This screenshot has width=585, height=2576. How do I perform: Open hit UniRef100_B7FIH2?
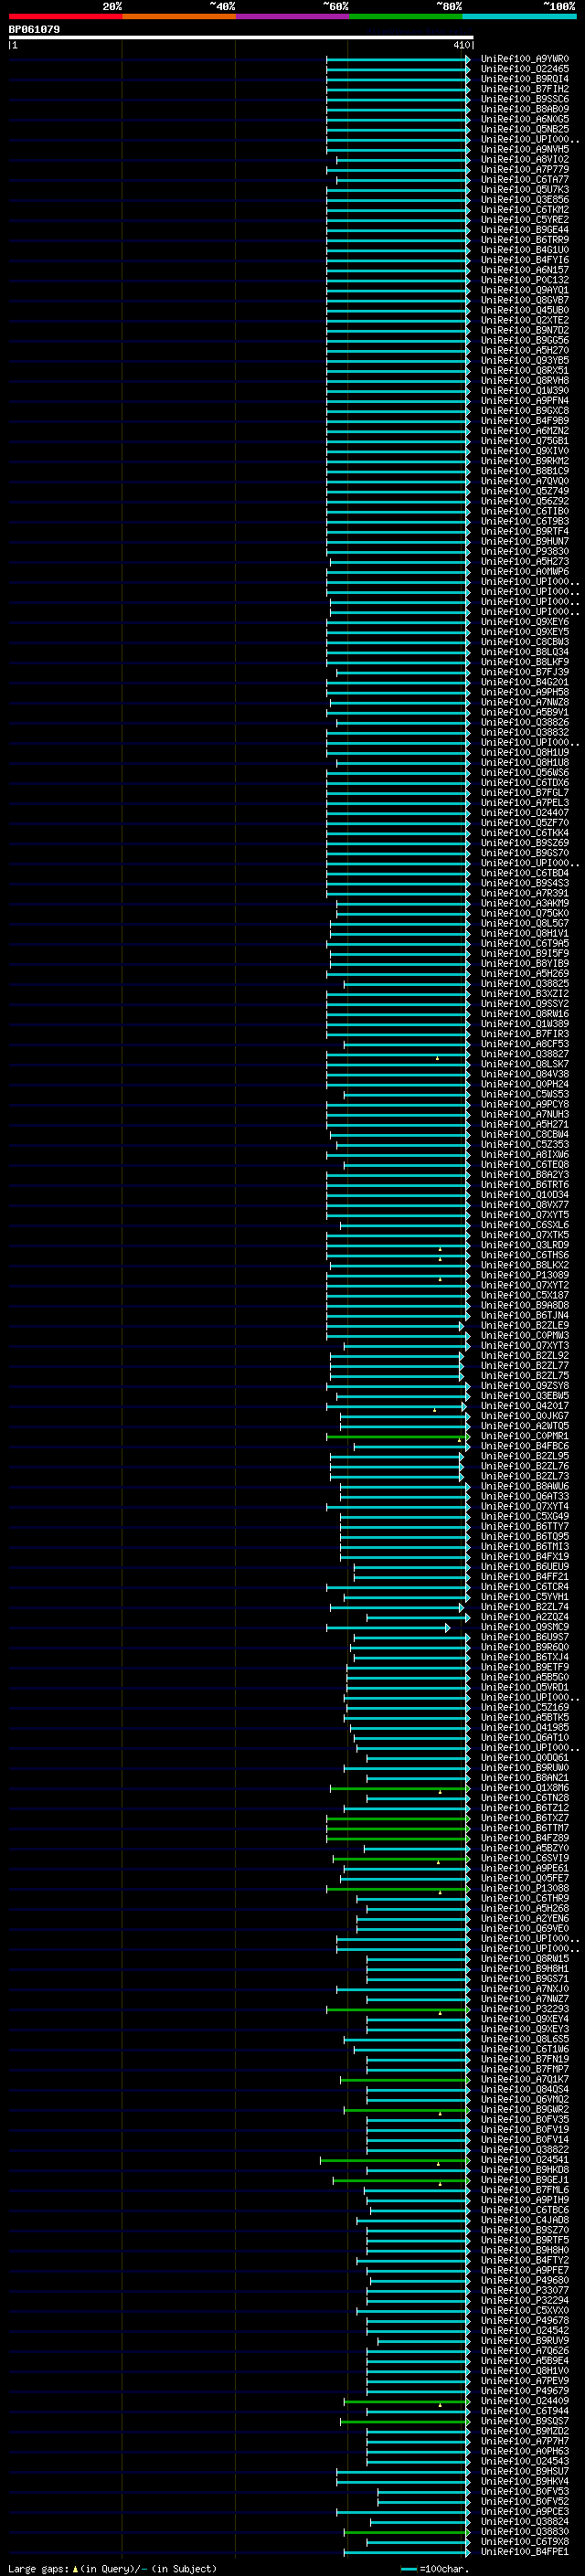pyautogui.click(x=525, y=89)
